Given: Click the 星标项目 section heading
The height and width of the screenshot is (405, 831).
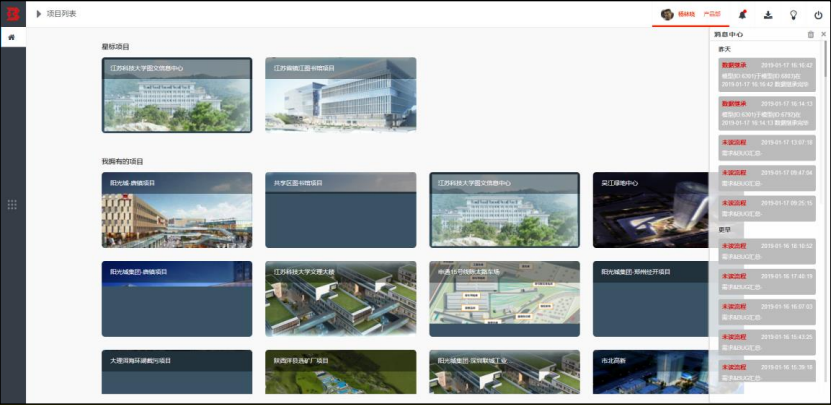Looking at the screenshot, I should pos(116,47).
